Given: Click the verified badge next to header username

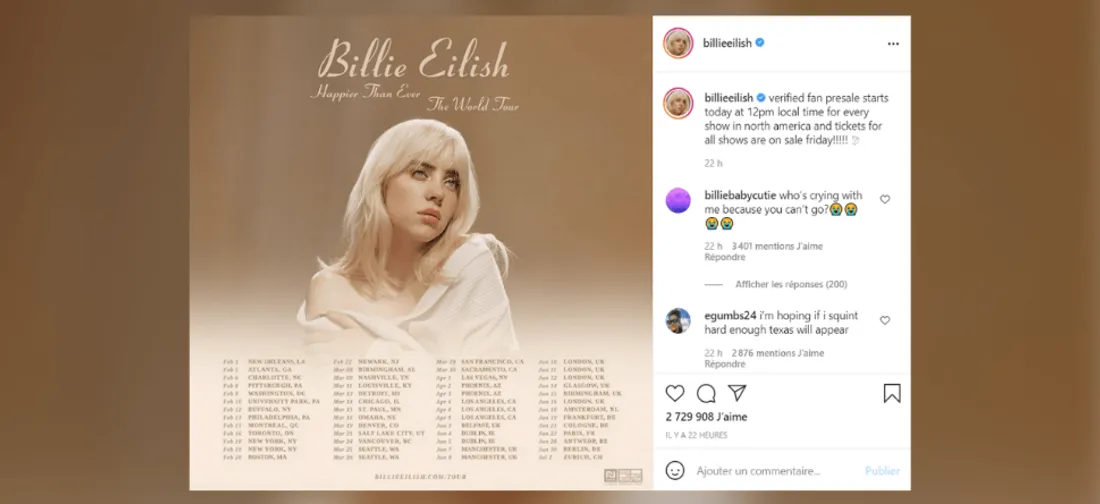Looking at the screenshot, I should click(x=760, y=43).
